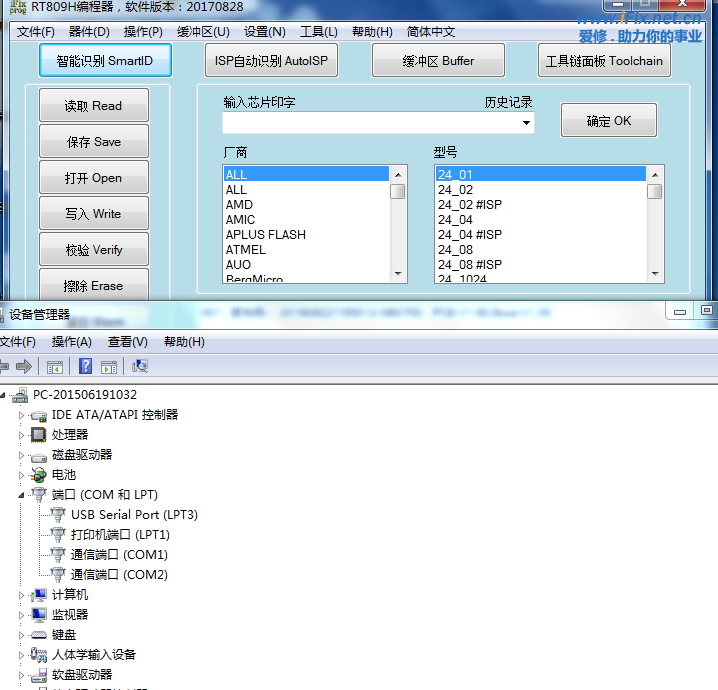Open the Toolchain panel button
The height and width of the screenshot is (690, 718).
tap(604, 60)
